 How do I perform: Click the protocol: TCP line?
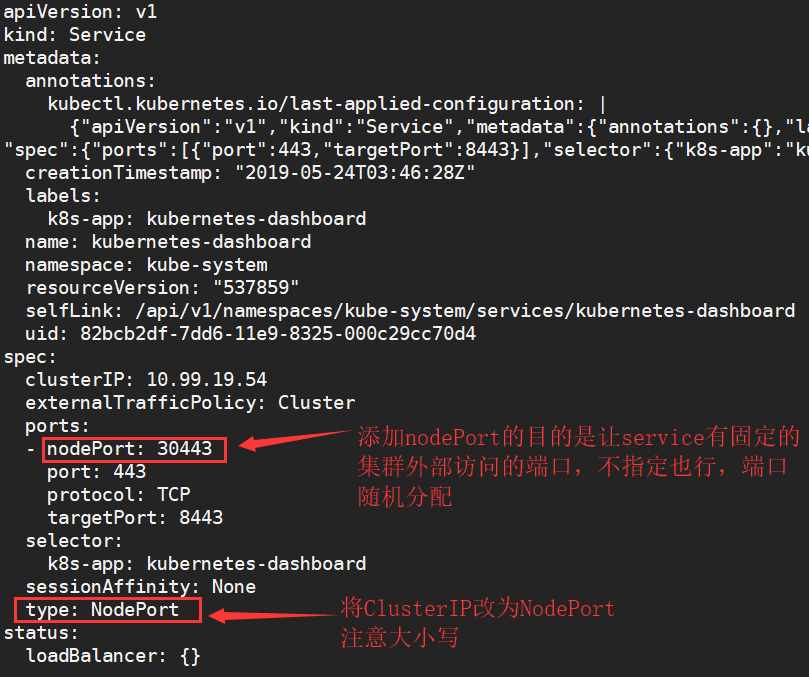[118, 495]
